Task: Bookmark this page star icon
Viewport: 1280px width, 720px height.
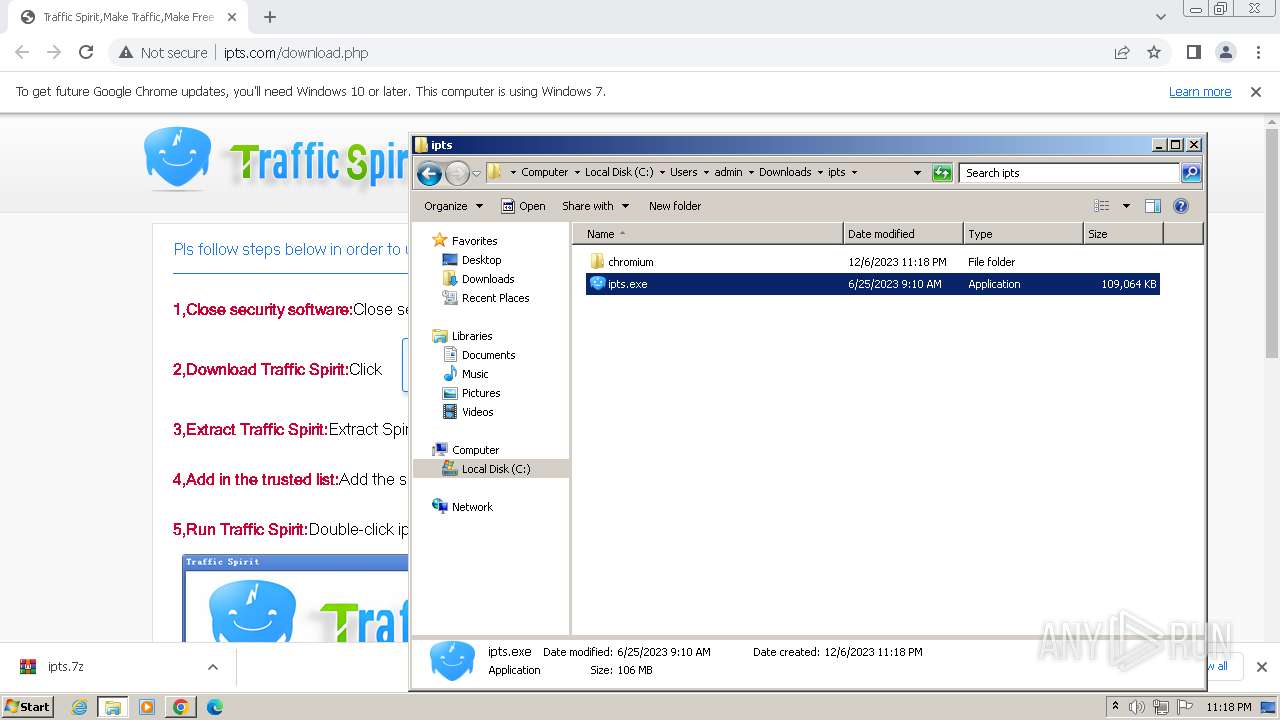Action: (1154, 52)
